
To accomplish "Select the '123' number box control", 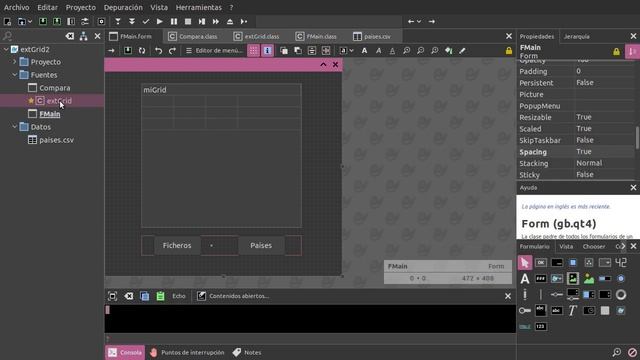I will pos(541,326).
